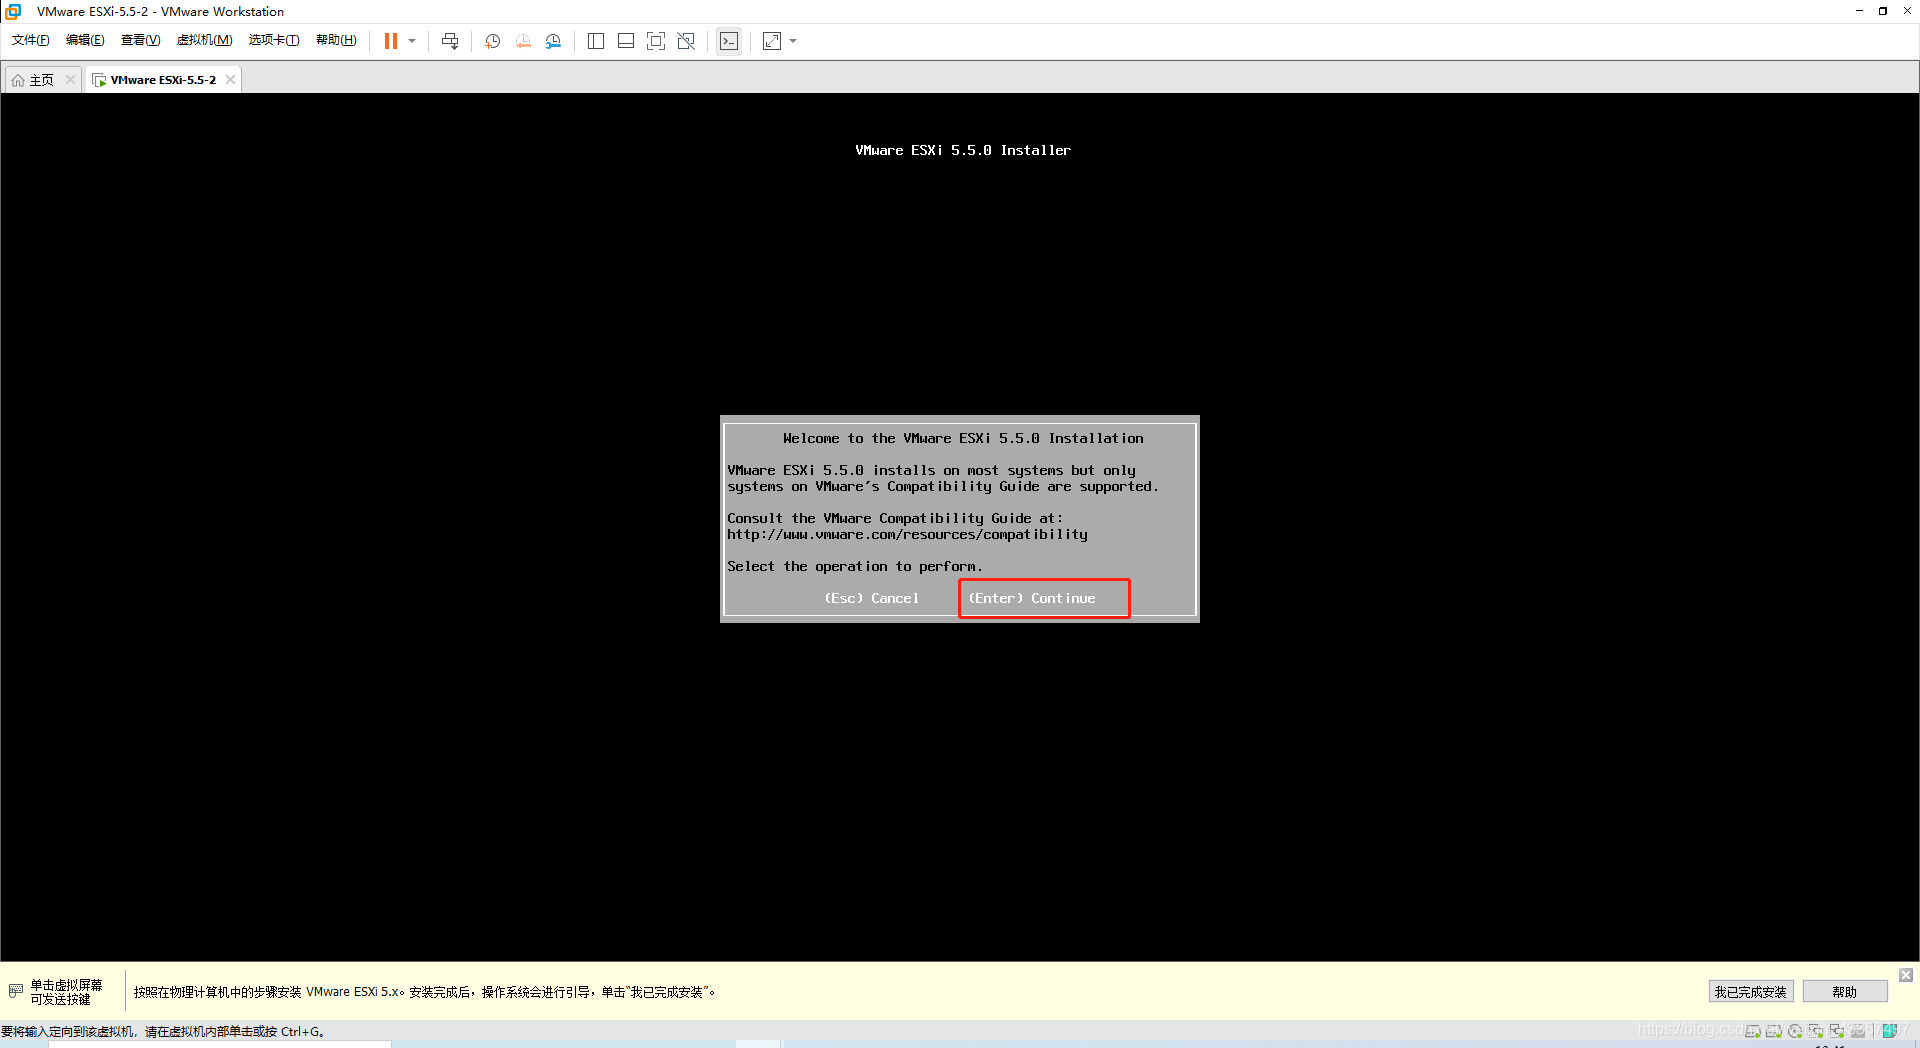This screenshot has width=1920, height=1048.
Task: Choose (Esc) Cancel in the installer
Action: 871,598
